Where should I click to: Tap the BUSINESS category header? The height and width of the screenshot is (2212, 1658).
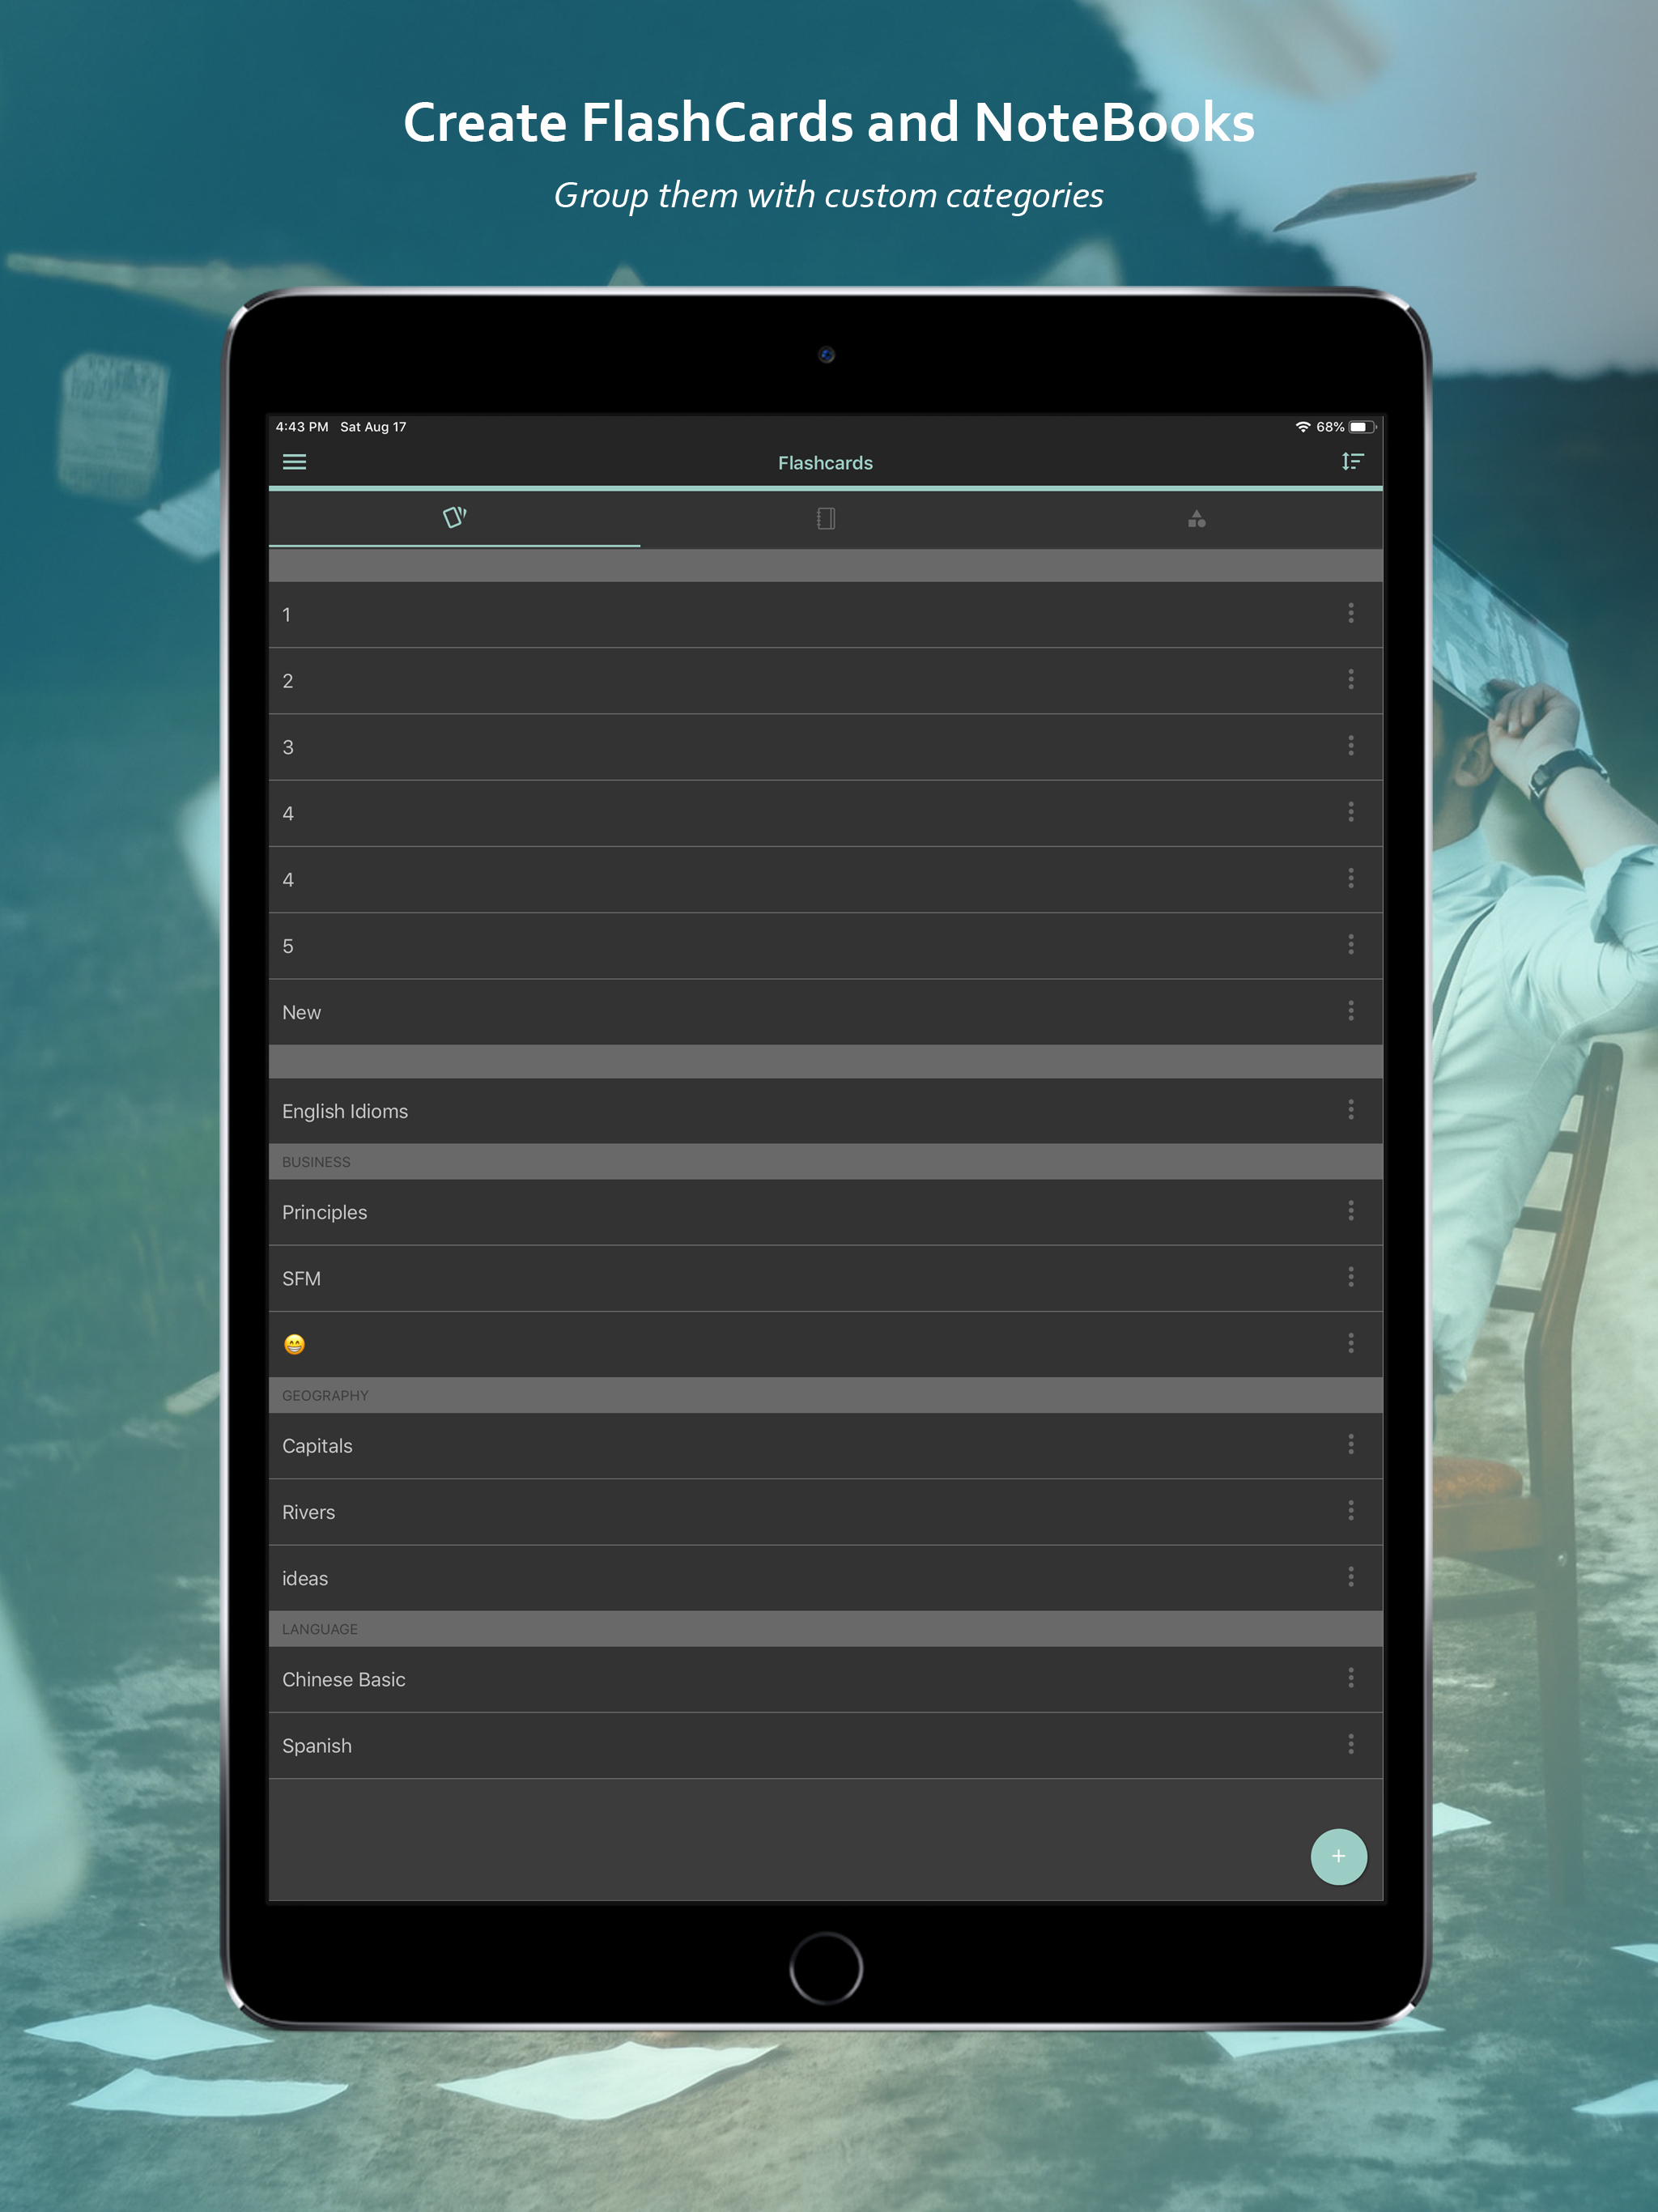(316, 1162)
